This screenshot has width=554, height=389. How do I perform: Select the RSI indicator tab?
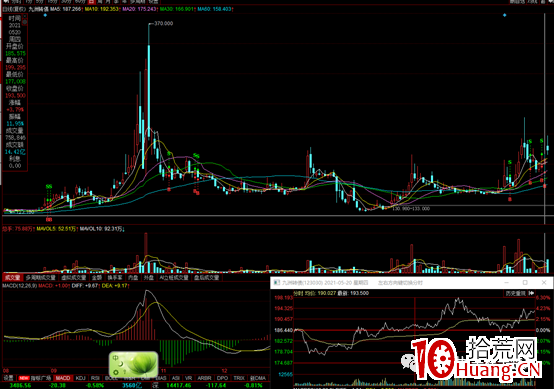click(x=95, y=378)
